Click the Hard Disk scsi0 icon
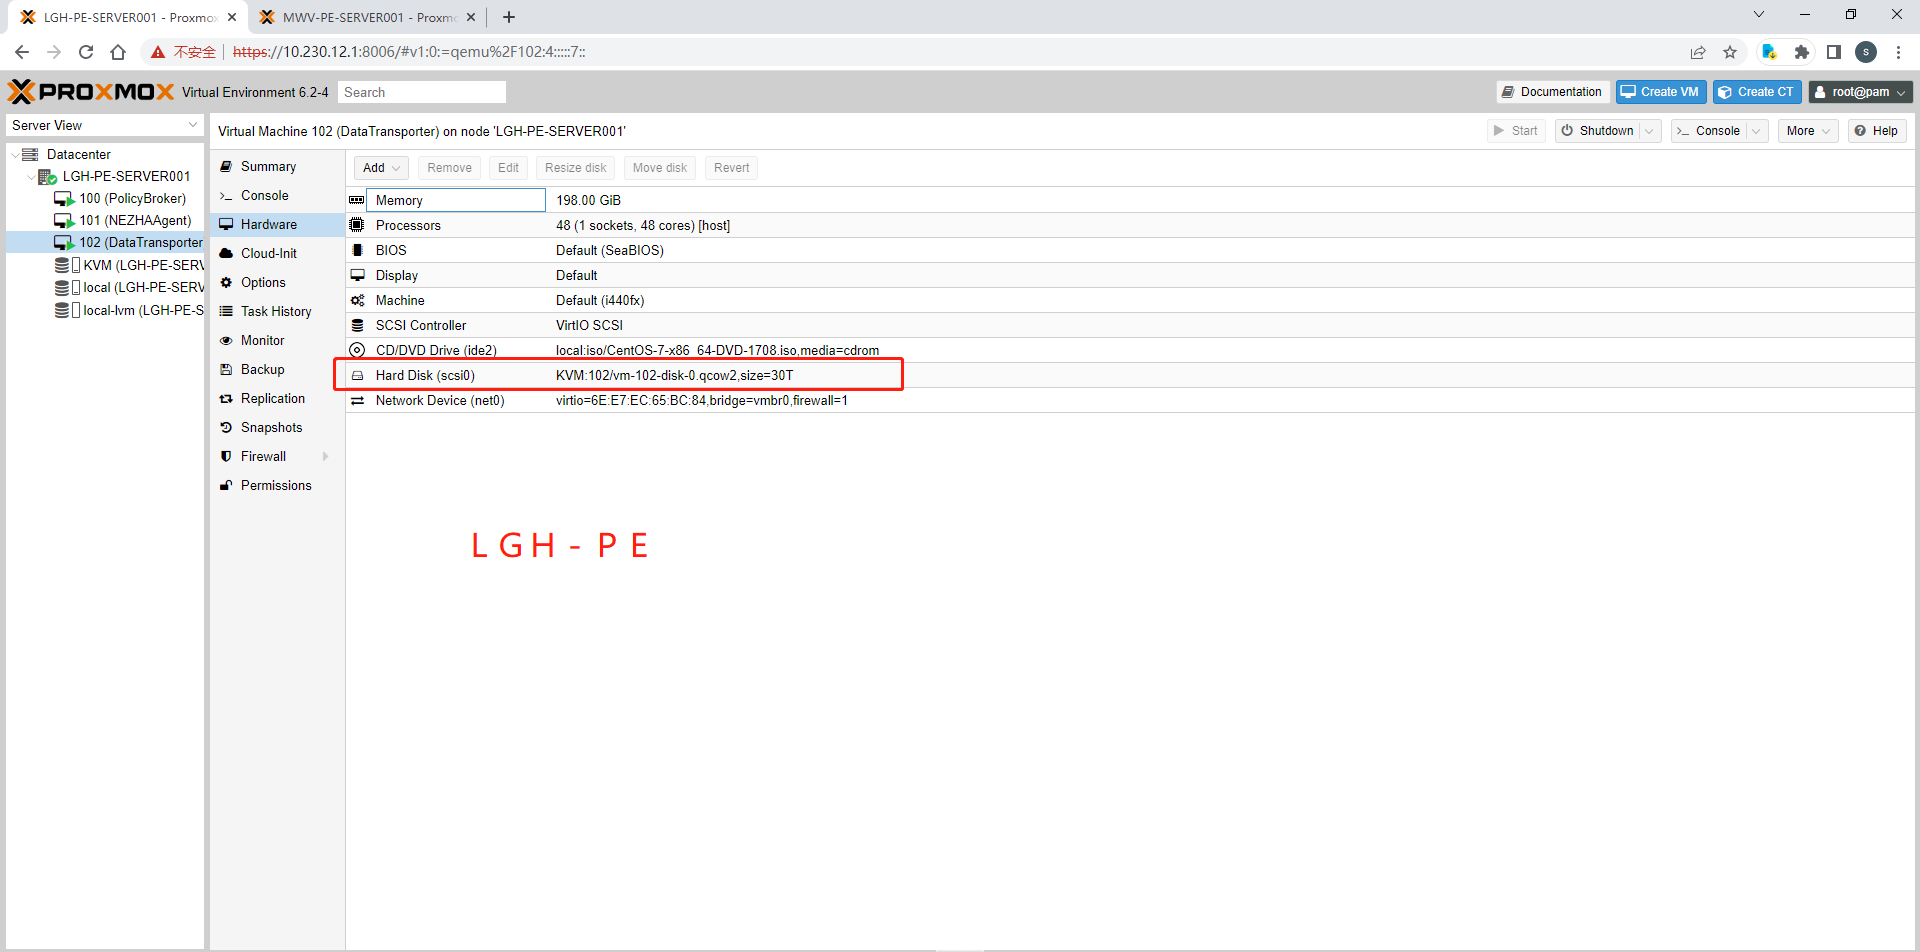This screenshot has height=952, width=1920. point(357,376)
